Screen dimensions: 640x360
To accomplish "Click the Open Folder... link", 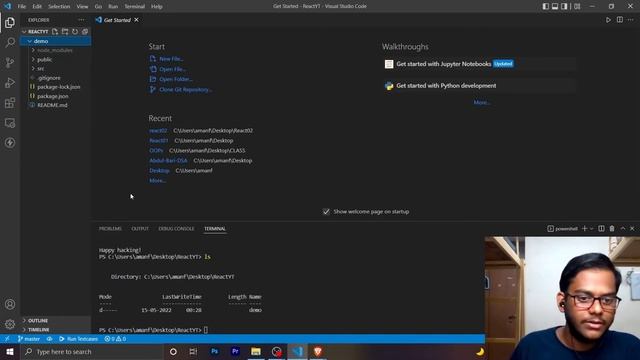I will 176,79.
